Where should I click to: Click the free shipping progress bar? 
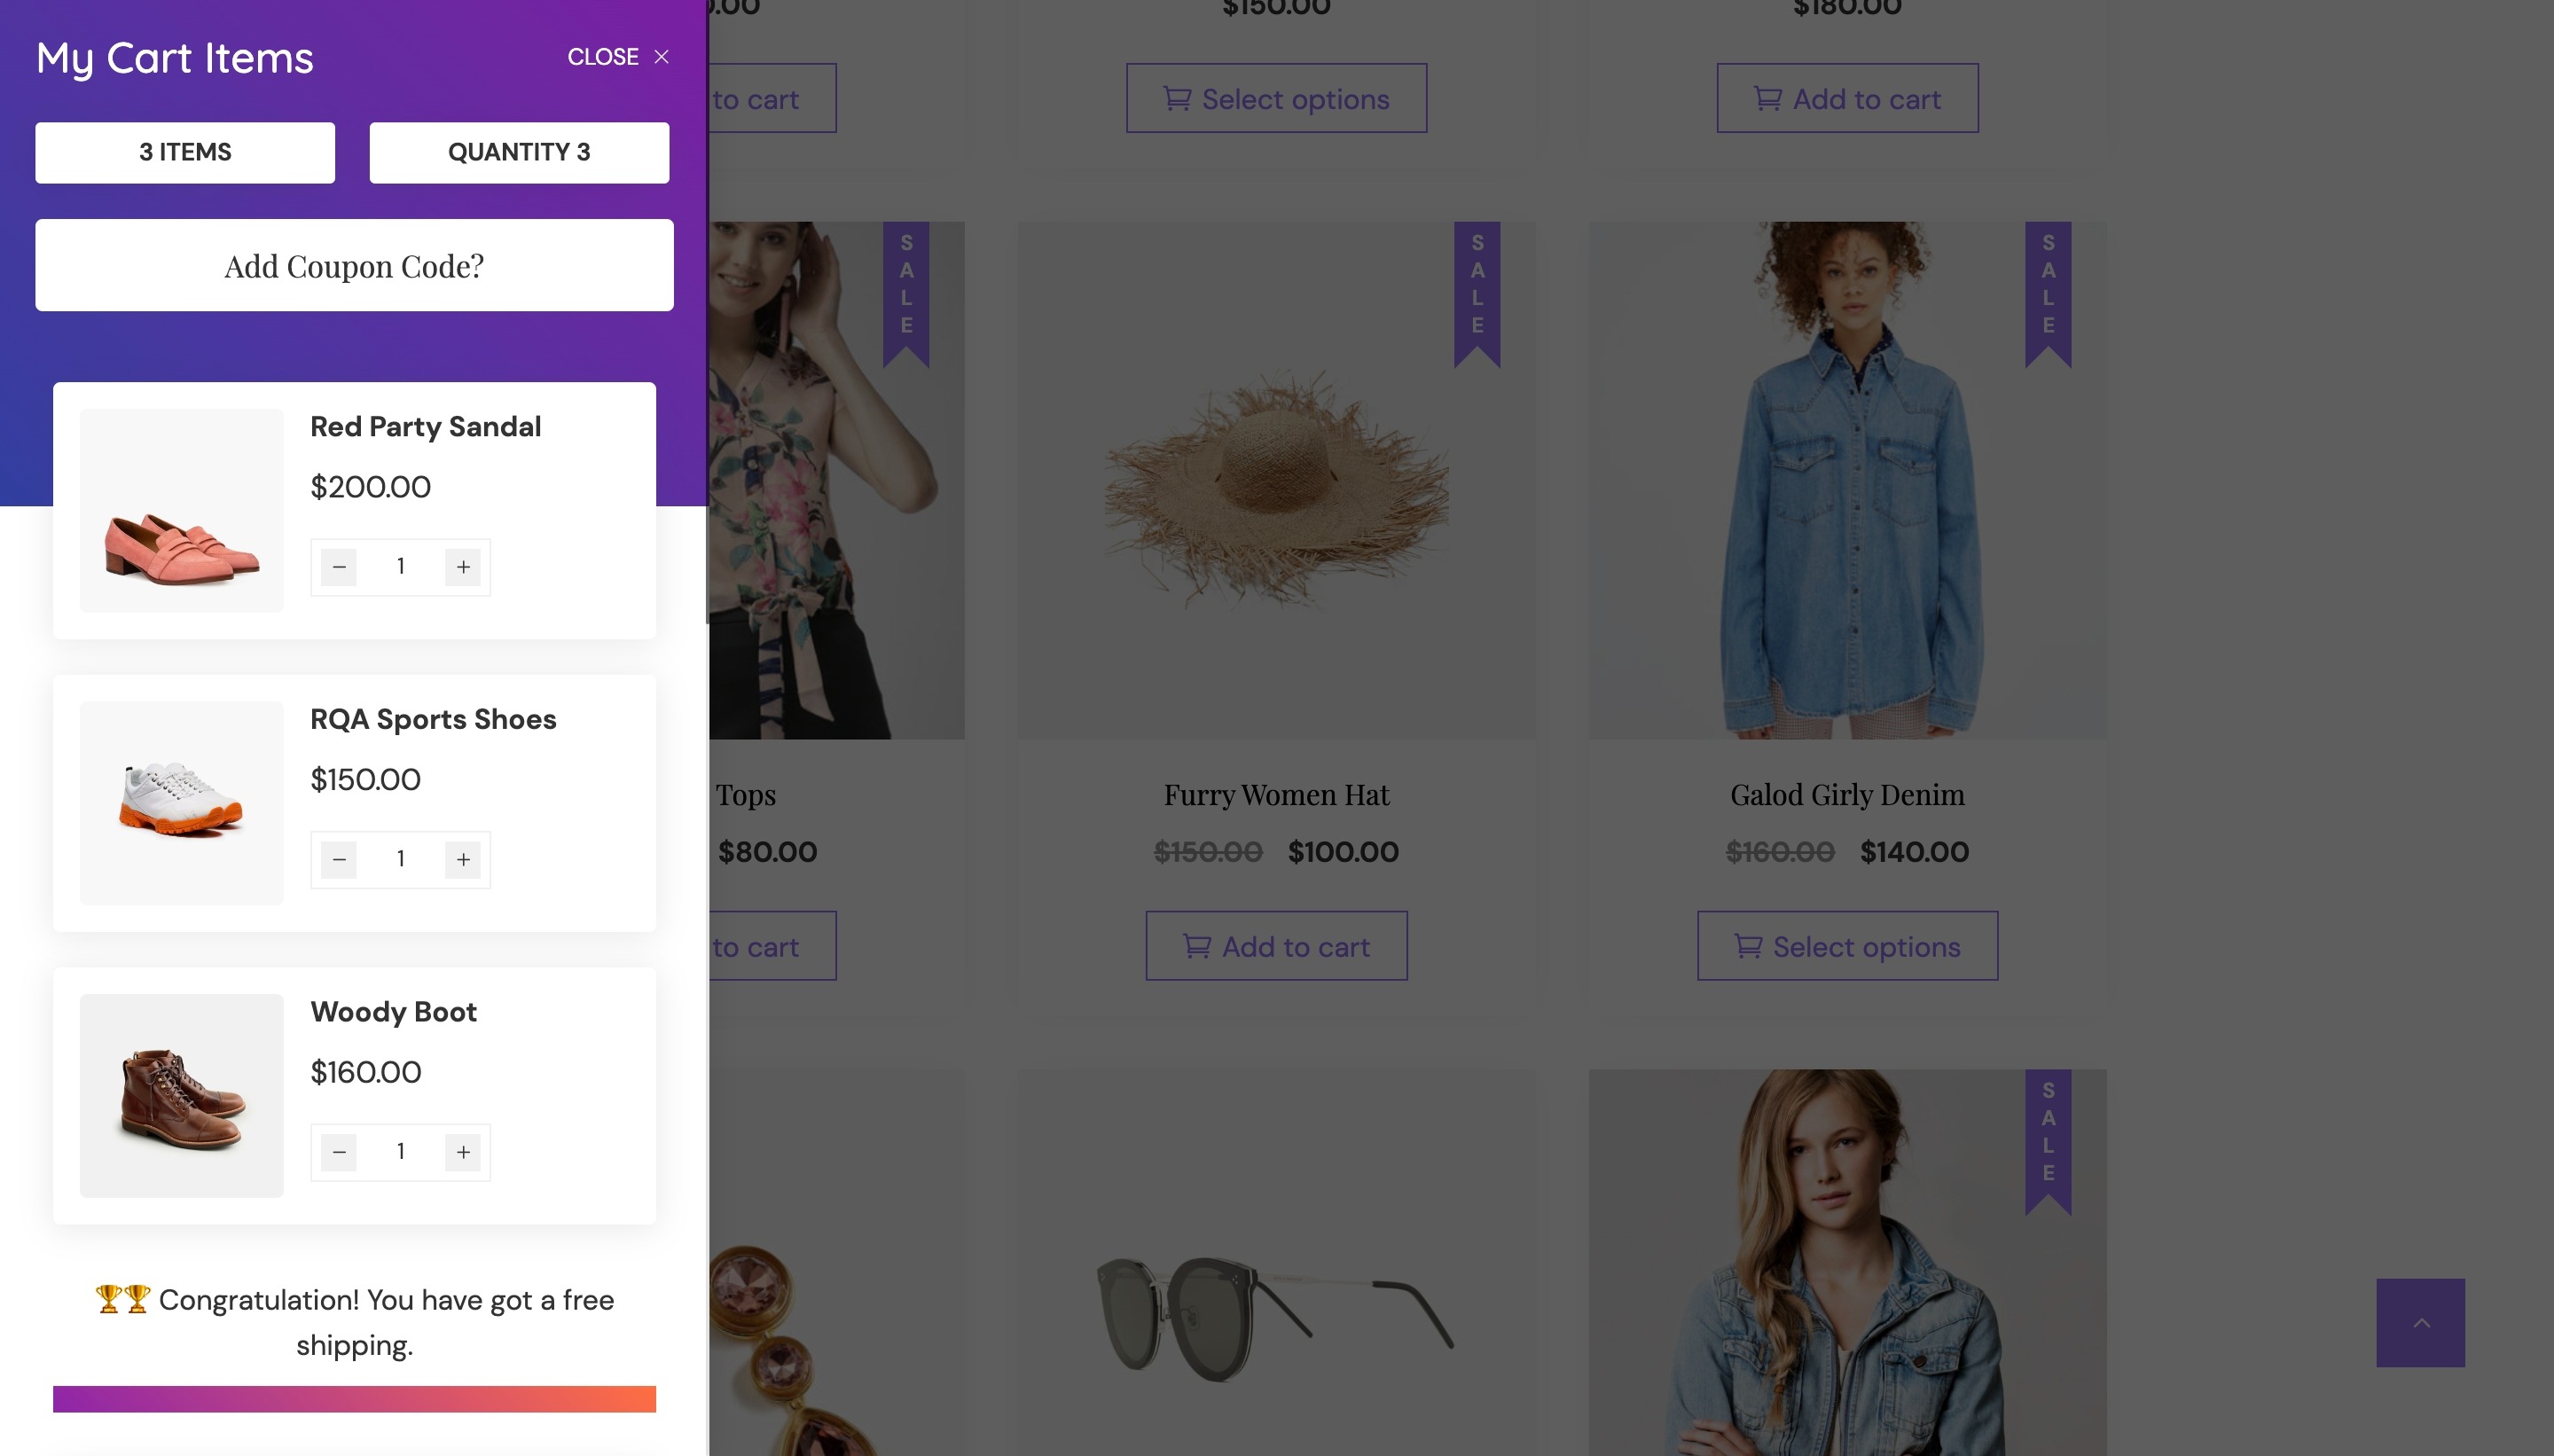(354, 1398)
